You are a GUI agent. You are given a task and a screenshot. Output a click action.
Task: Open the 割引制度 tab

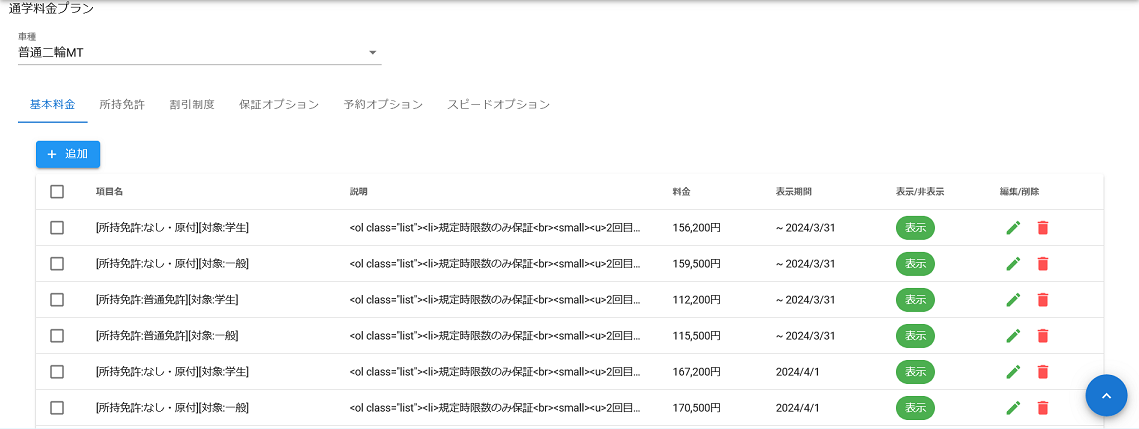(x=192, y=104)
